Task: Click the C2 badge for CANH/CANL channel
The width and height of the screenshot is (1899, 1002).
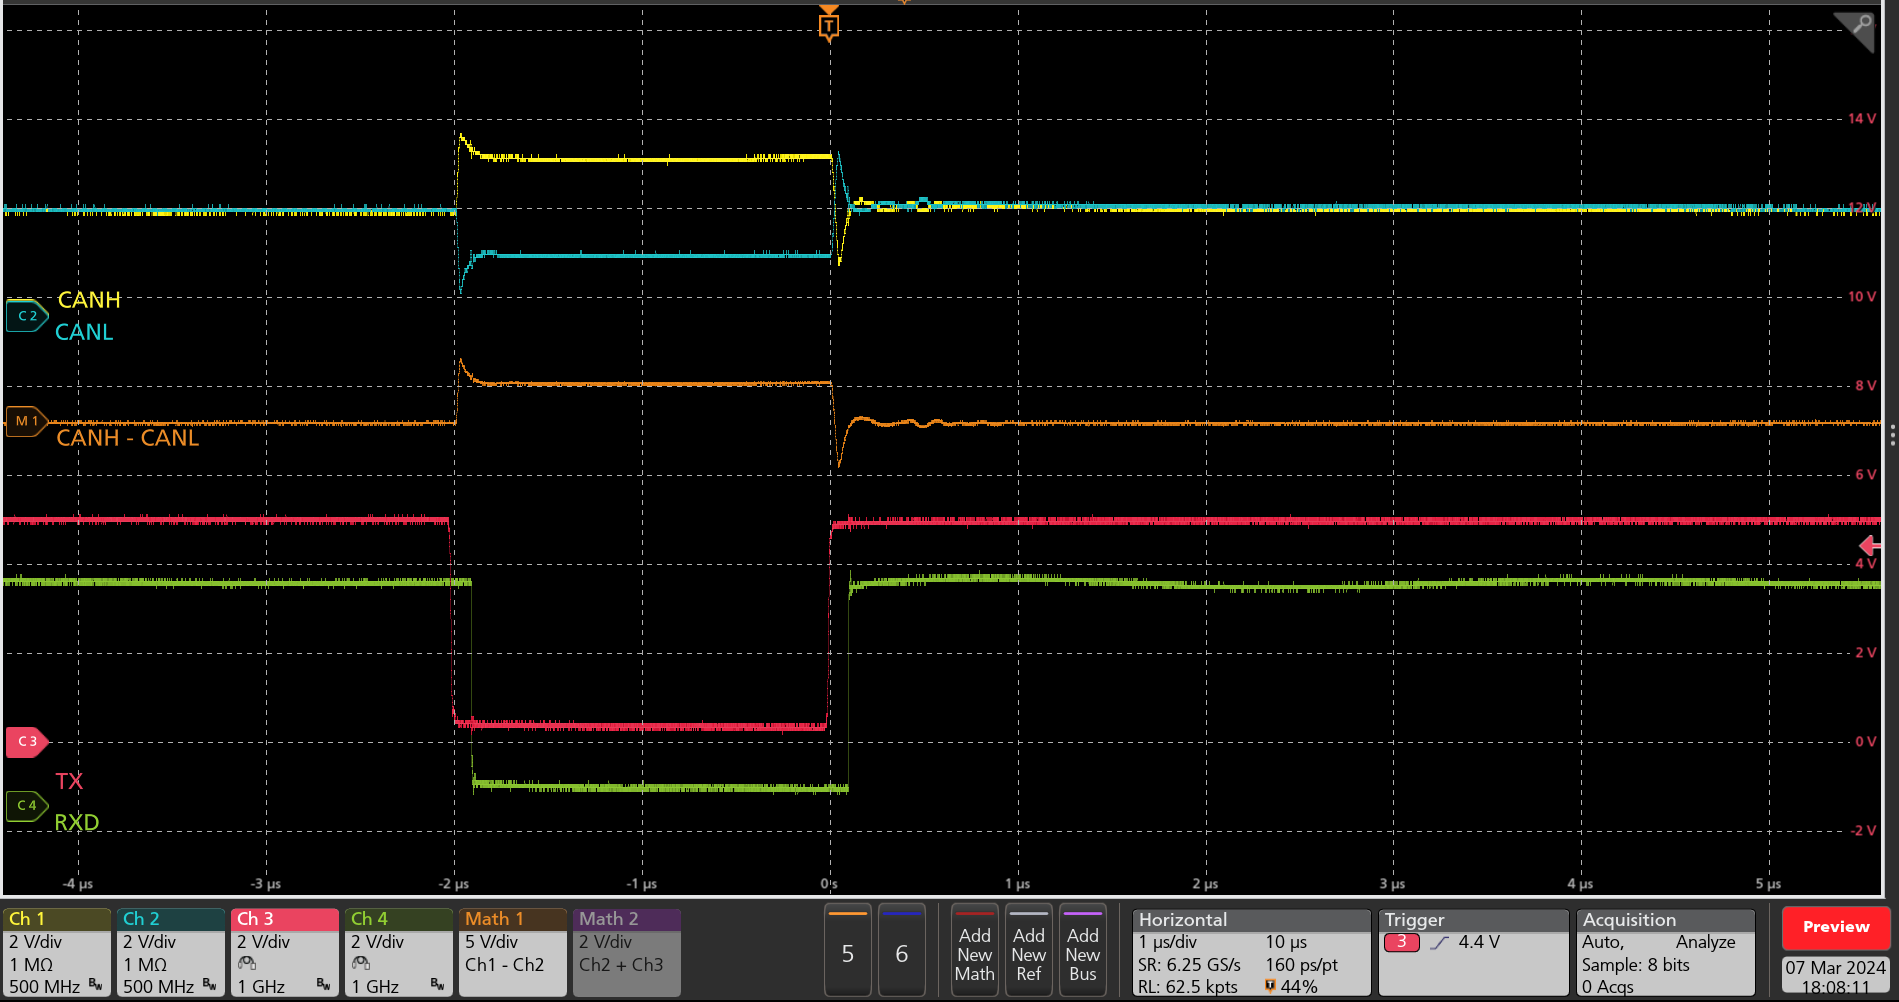Action: pyautogui.click(x=25, y=315)
